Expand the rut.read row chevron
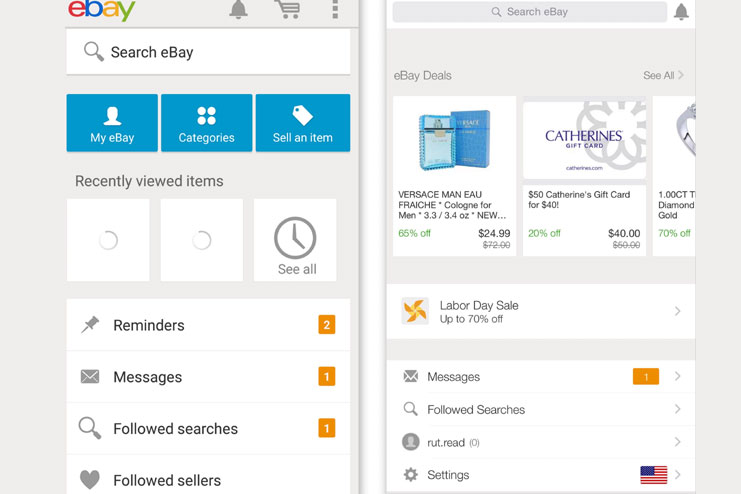This screenshot has height=494, width=741. pos(678,442)
